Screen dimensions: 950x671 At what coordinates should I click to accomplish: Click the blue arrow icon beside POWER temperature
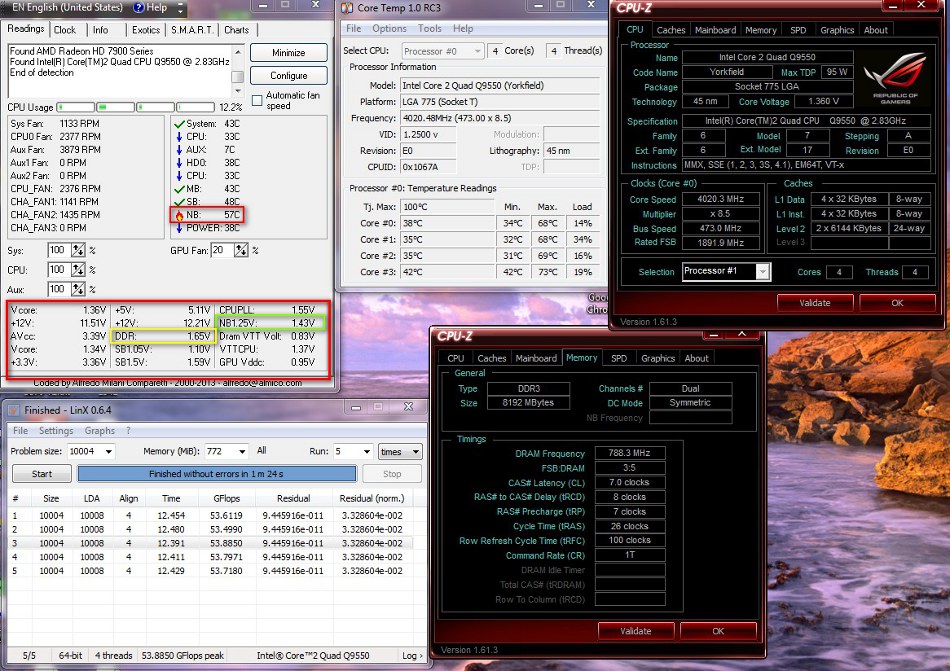[179, 227]
